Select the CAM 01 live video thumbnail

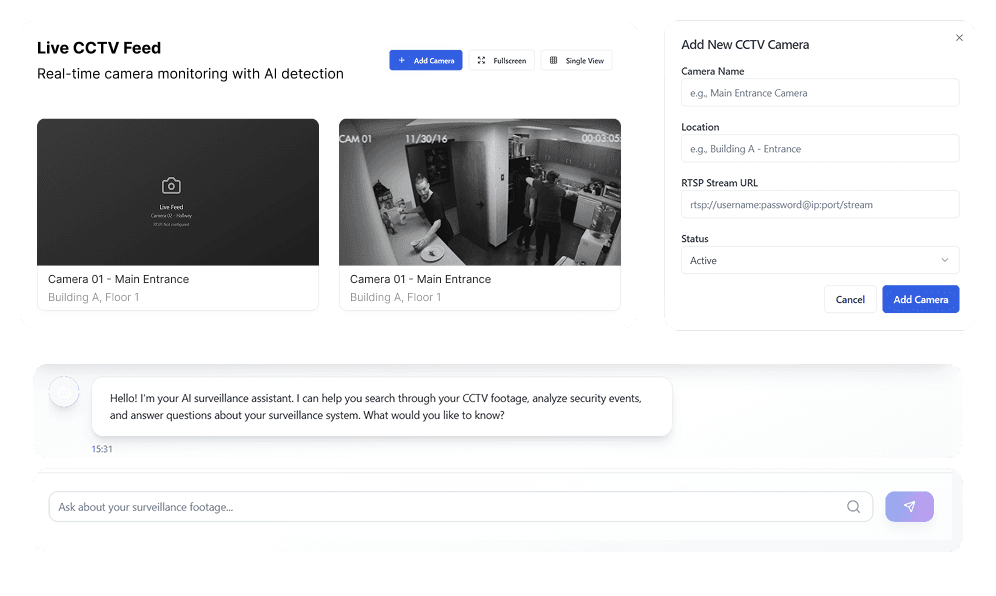click(x=480, y=191)
